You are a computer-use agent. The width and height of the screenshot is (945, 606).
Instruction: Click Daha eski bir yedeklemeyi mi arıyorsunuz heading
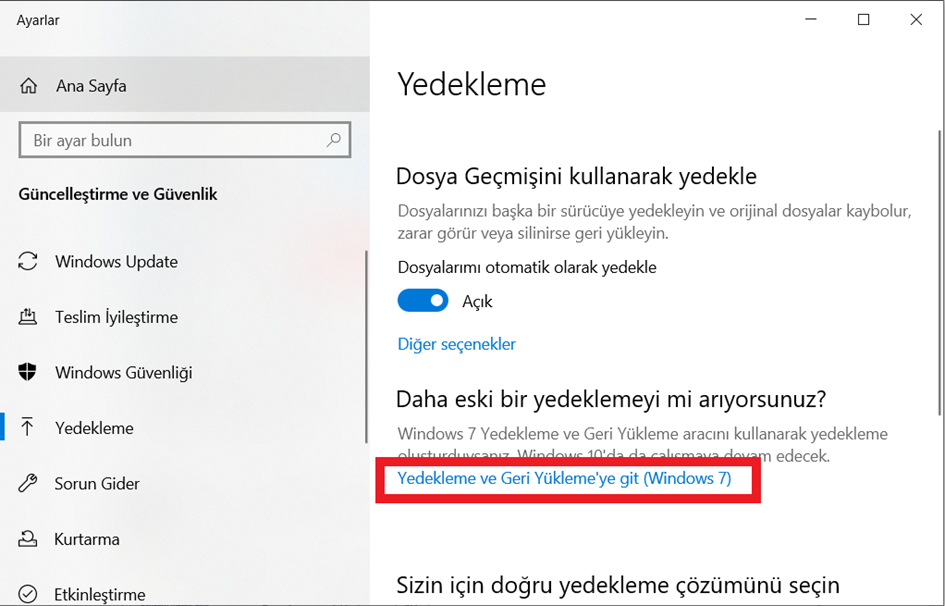[x=611, y=399]
